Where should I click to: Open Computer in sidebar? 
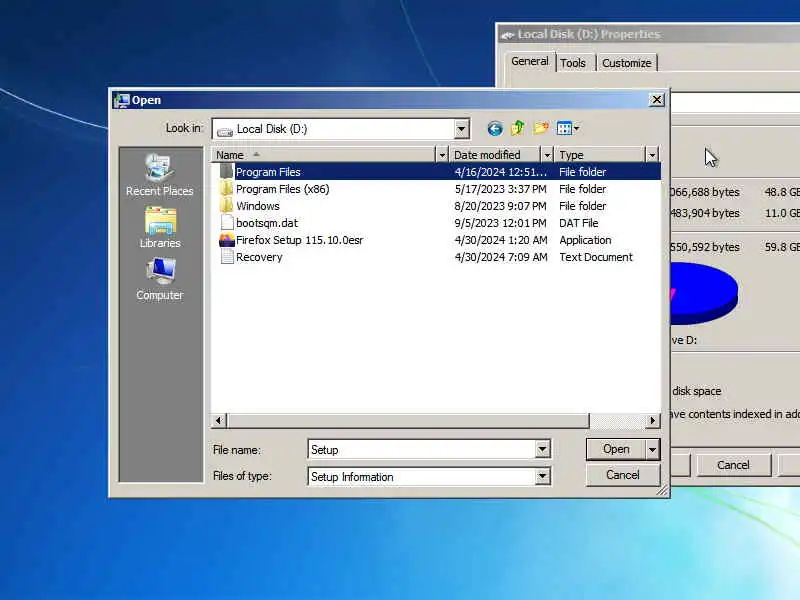(x=160, y=280)
